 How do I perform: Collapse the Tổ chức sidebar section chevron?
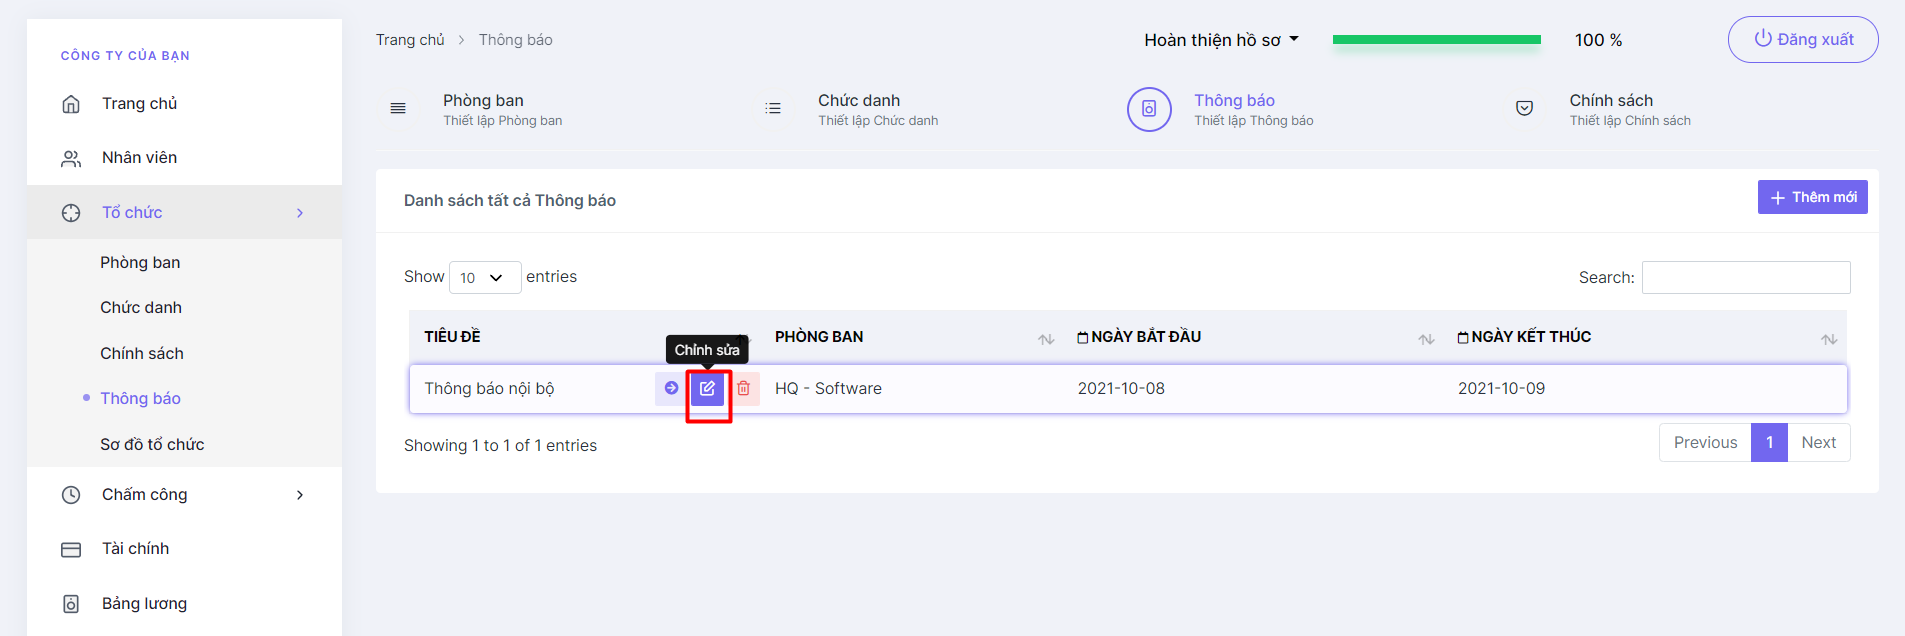click(300, 213)
